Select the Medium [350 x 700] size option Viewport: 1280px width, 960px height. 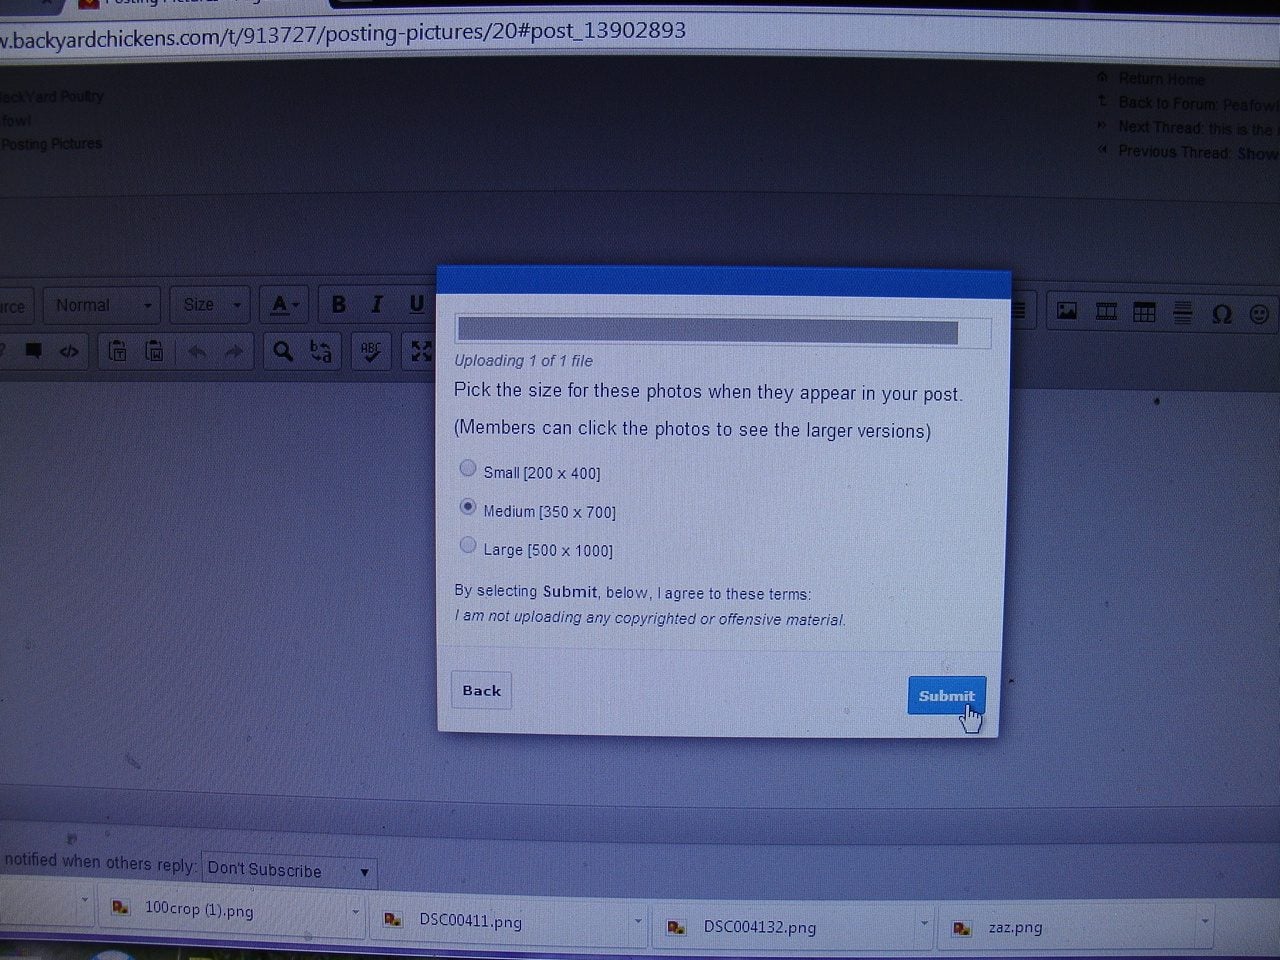pos(467,507)
